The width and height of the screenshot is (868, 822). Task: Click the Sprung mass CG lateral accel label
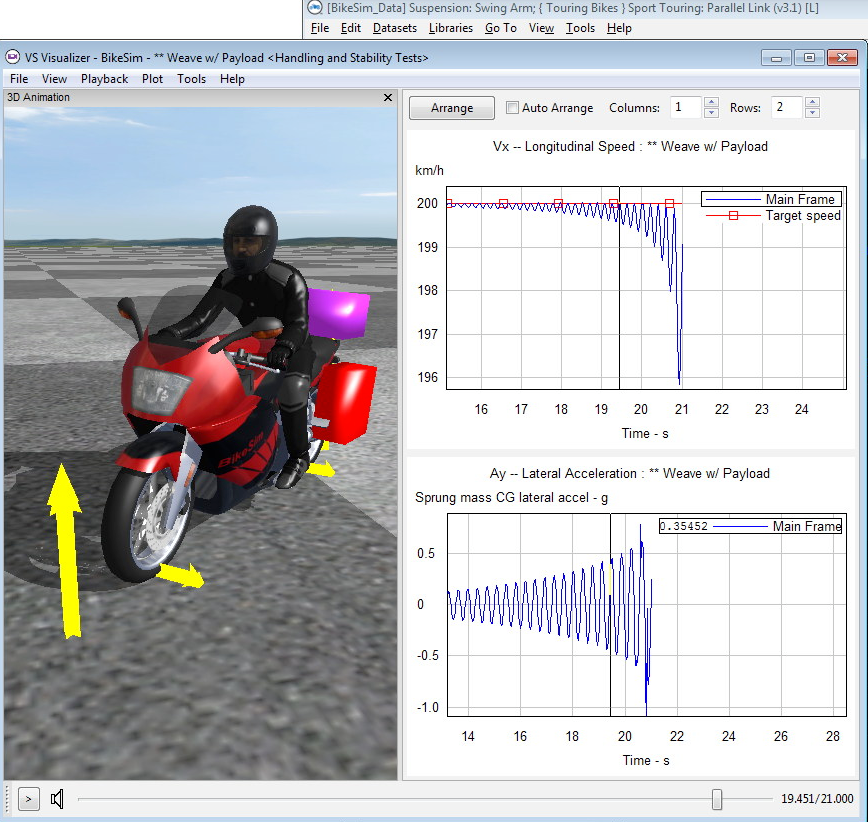click(x=512, y=498)
